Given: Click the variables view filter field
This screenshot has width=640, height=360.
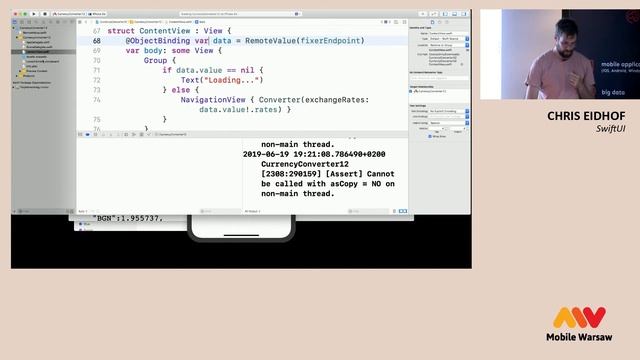Looking at the screenshot, I should point(220,211).
